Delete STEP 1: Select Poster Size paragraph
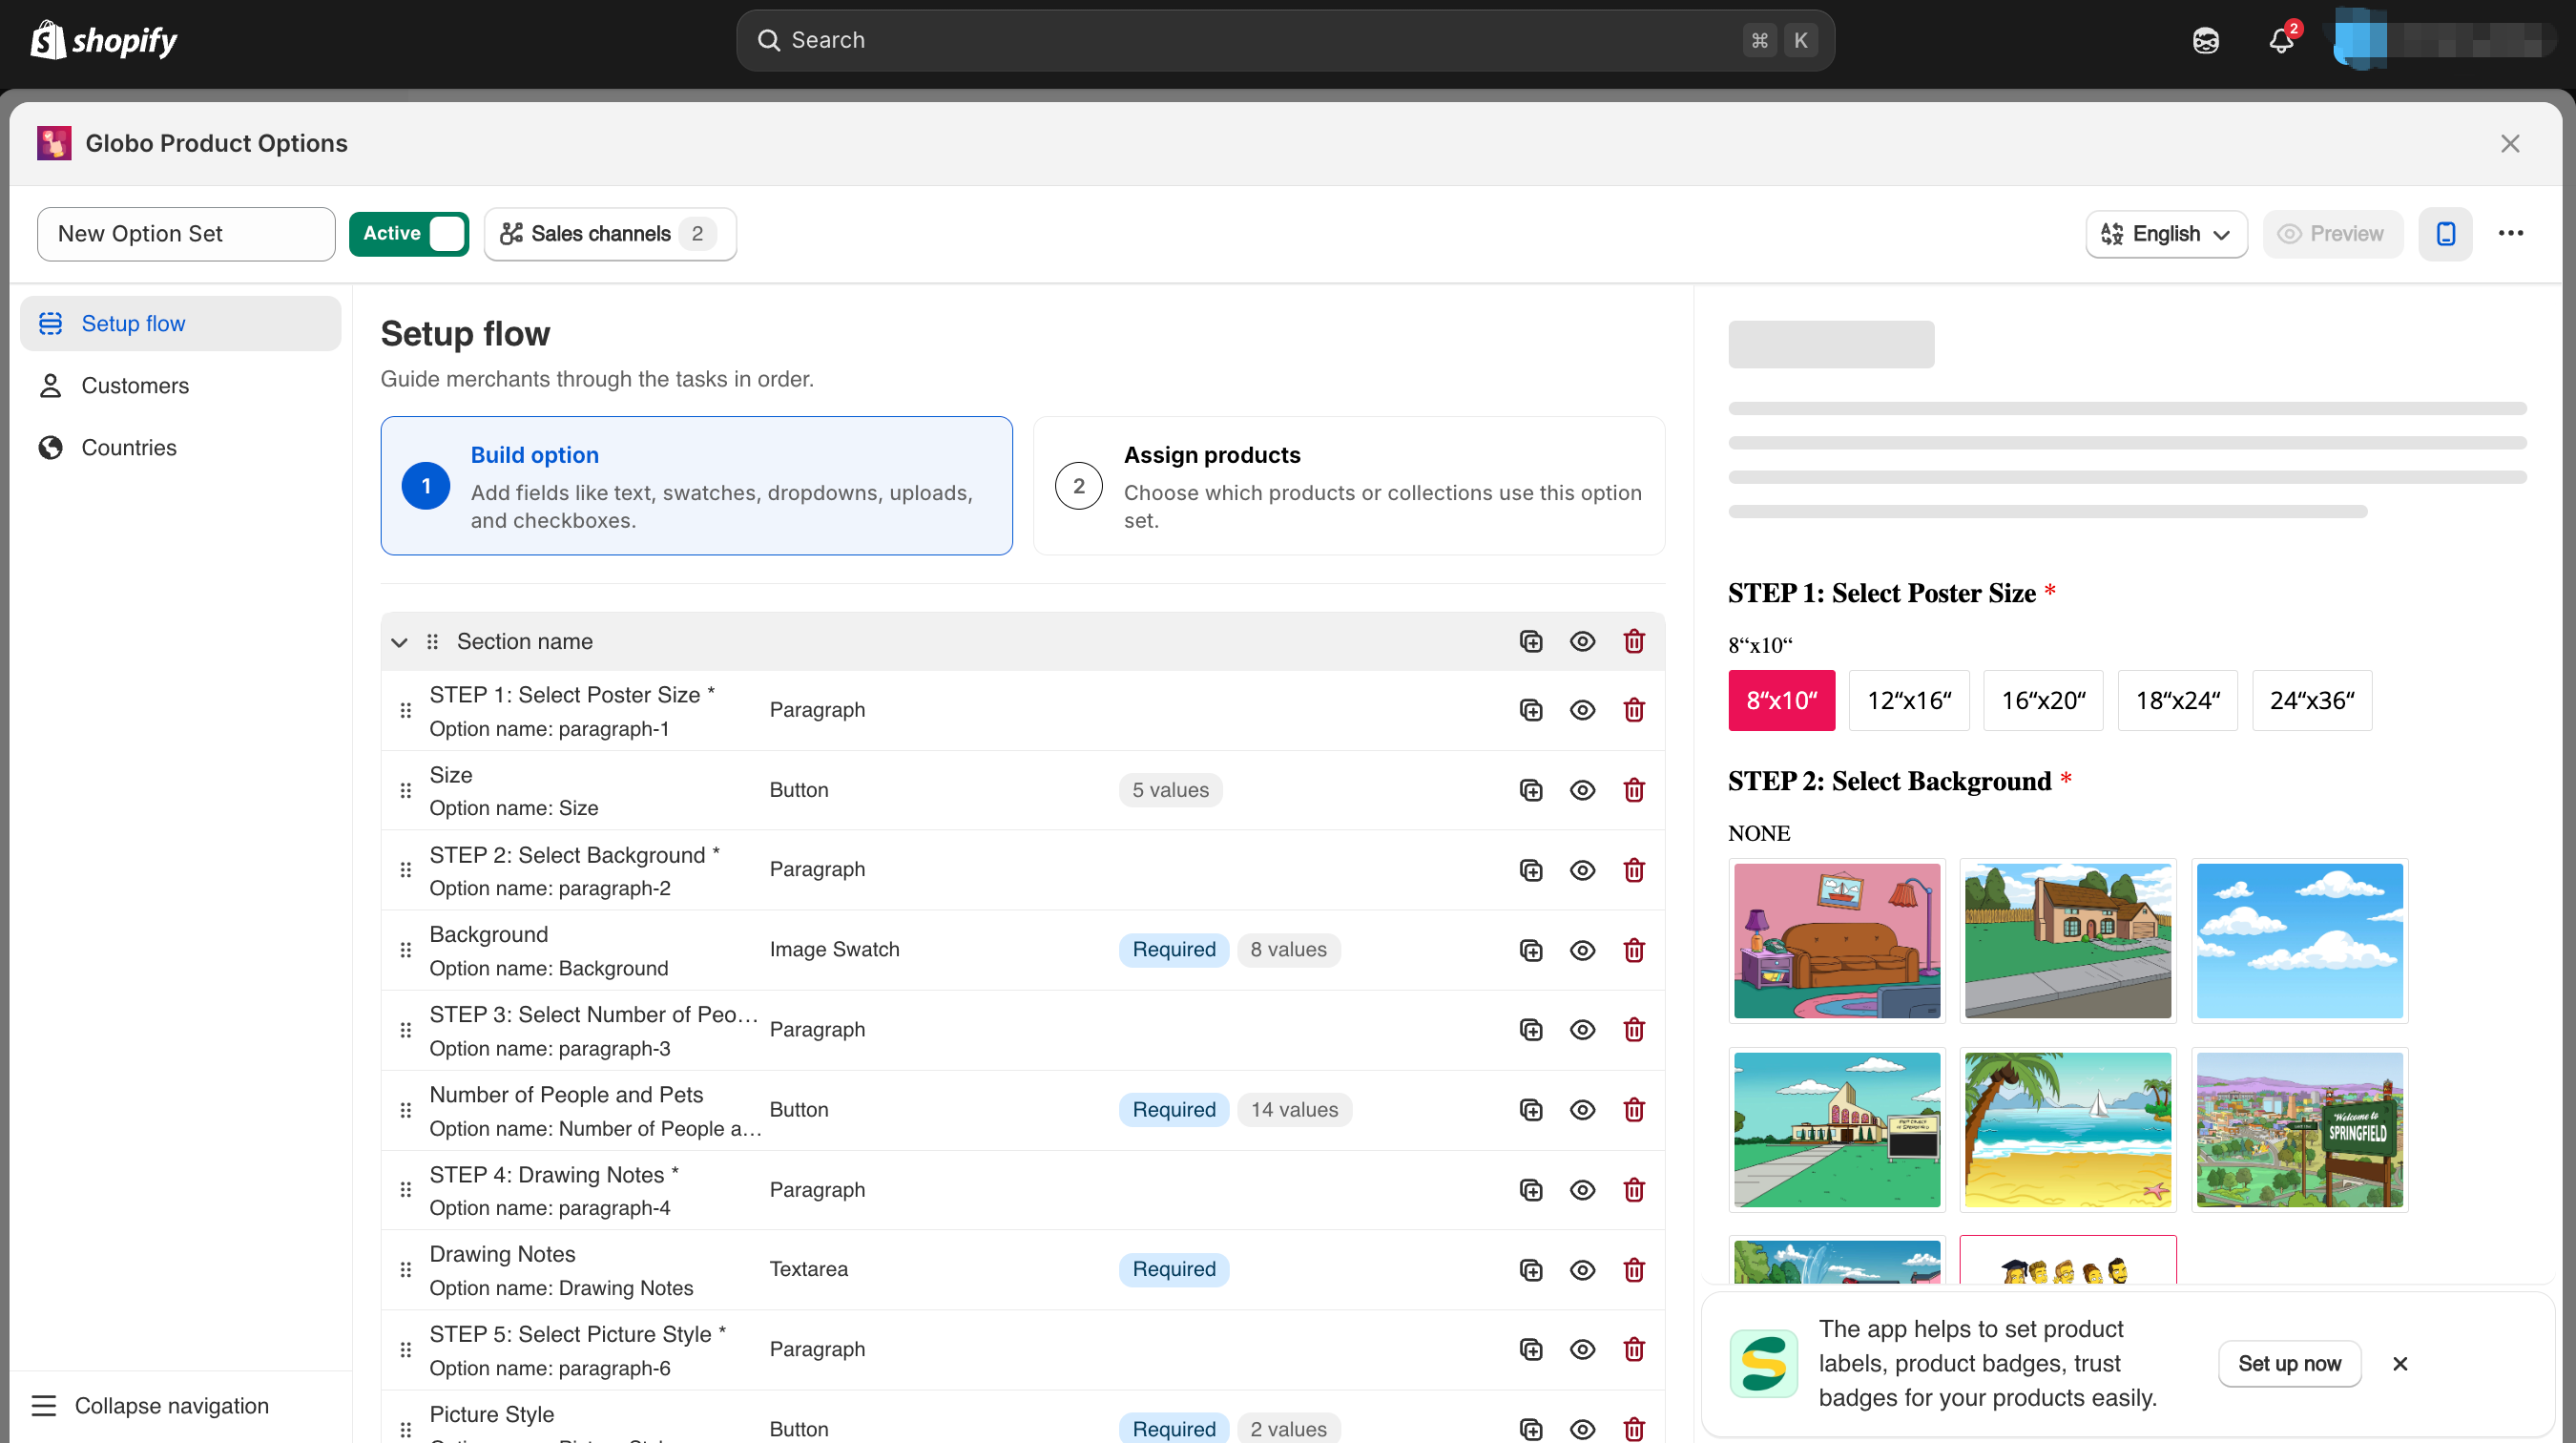This screenshot has height=1443, width=2576. pos(1634,710)
